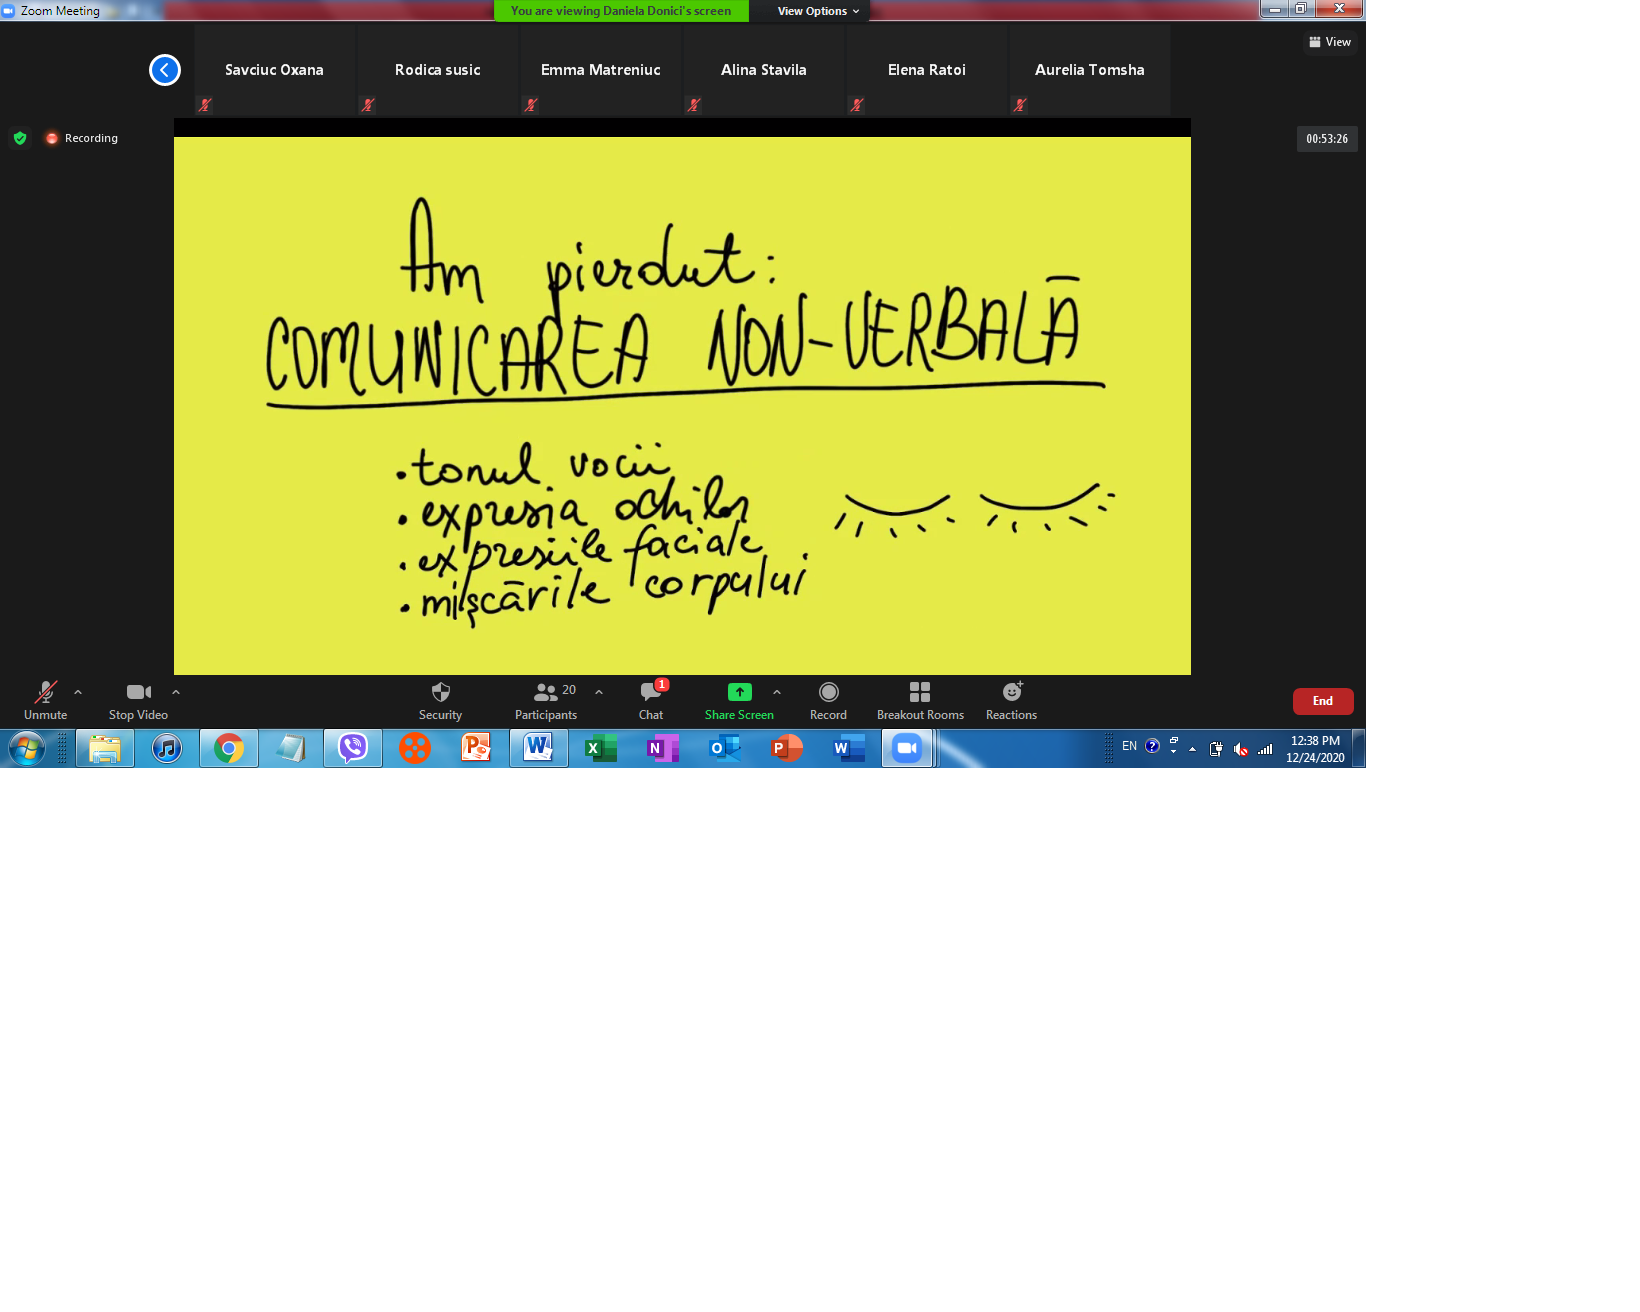Stop the video camera

click(x=138, y=700)
